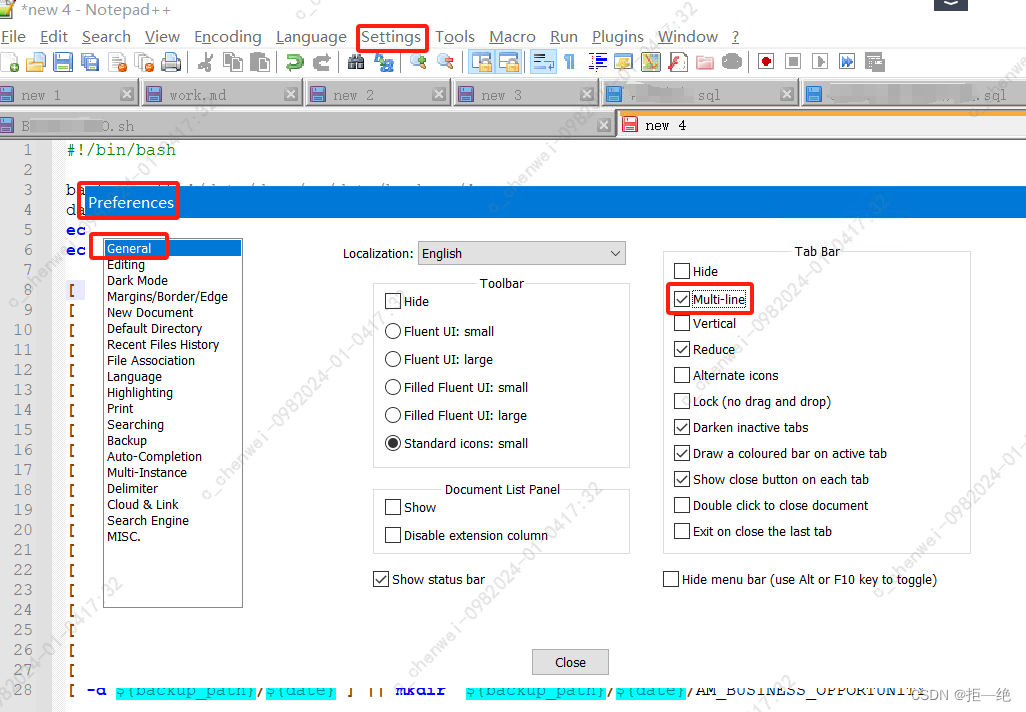
Task: Click the Save All toolbar icon
Action: click(x=90, y=63)
